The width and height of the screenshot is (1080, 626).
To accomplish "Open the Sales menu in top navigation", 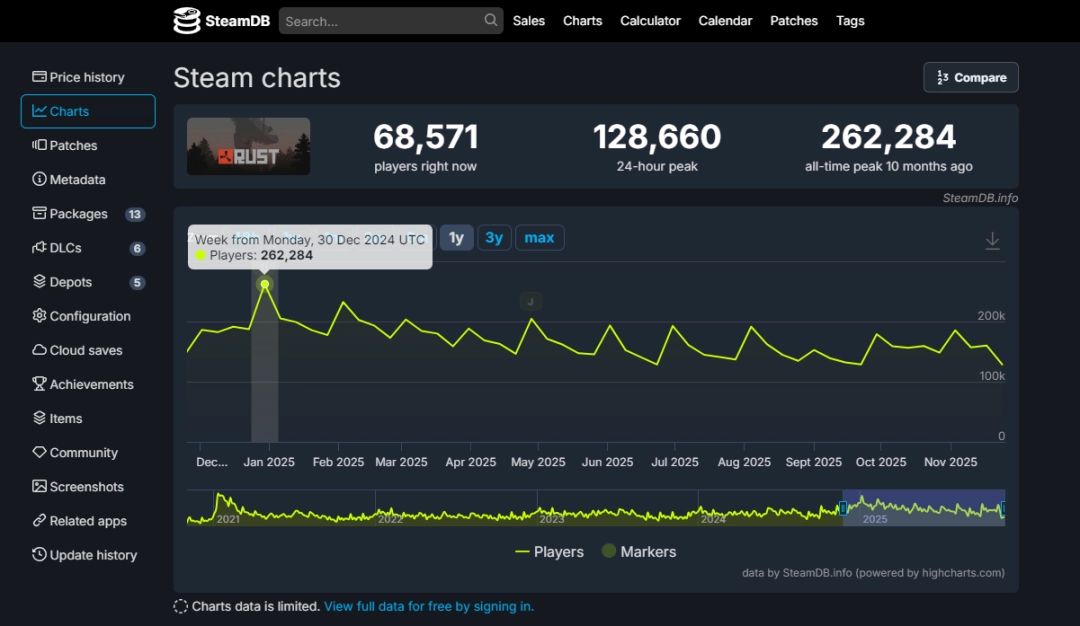I will [x=529, y=21].
